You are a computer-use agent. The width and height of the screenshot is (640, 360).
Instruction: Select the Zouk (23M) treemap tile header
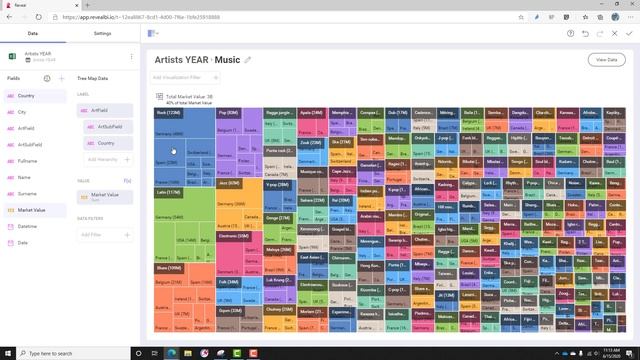312,143
